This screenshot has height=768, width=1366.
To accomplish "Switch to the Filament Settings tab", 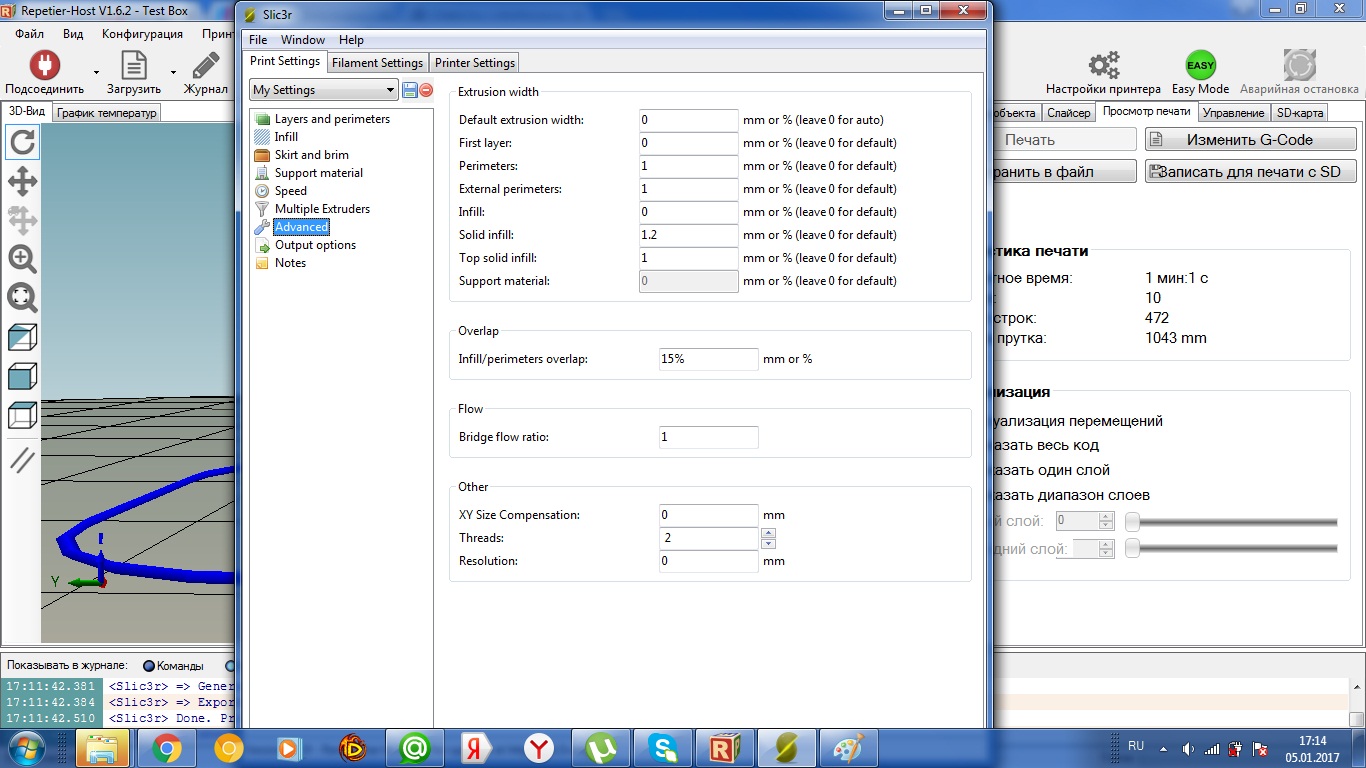I will [x=377, y=63].
